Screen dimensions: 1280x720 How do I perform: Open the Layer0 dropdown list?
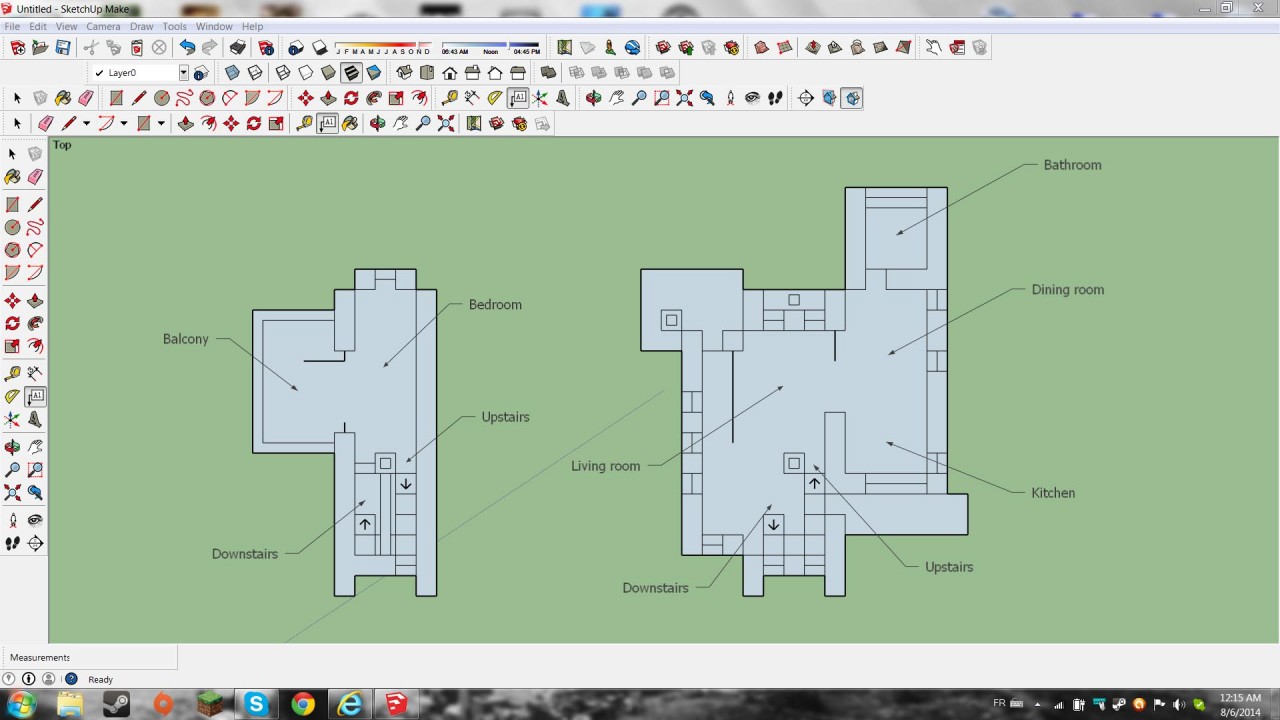pos(183,73)
